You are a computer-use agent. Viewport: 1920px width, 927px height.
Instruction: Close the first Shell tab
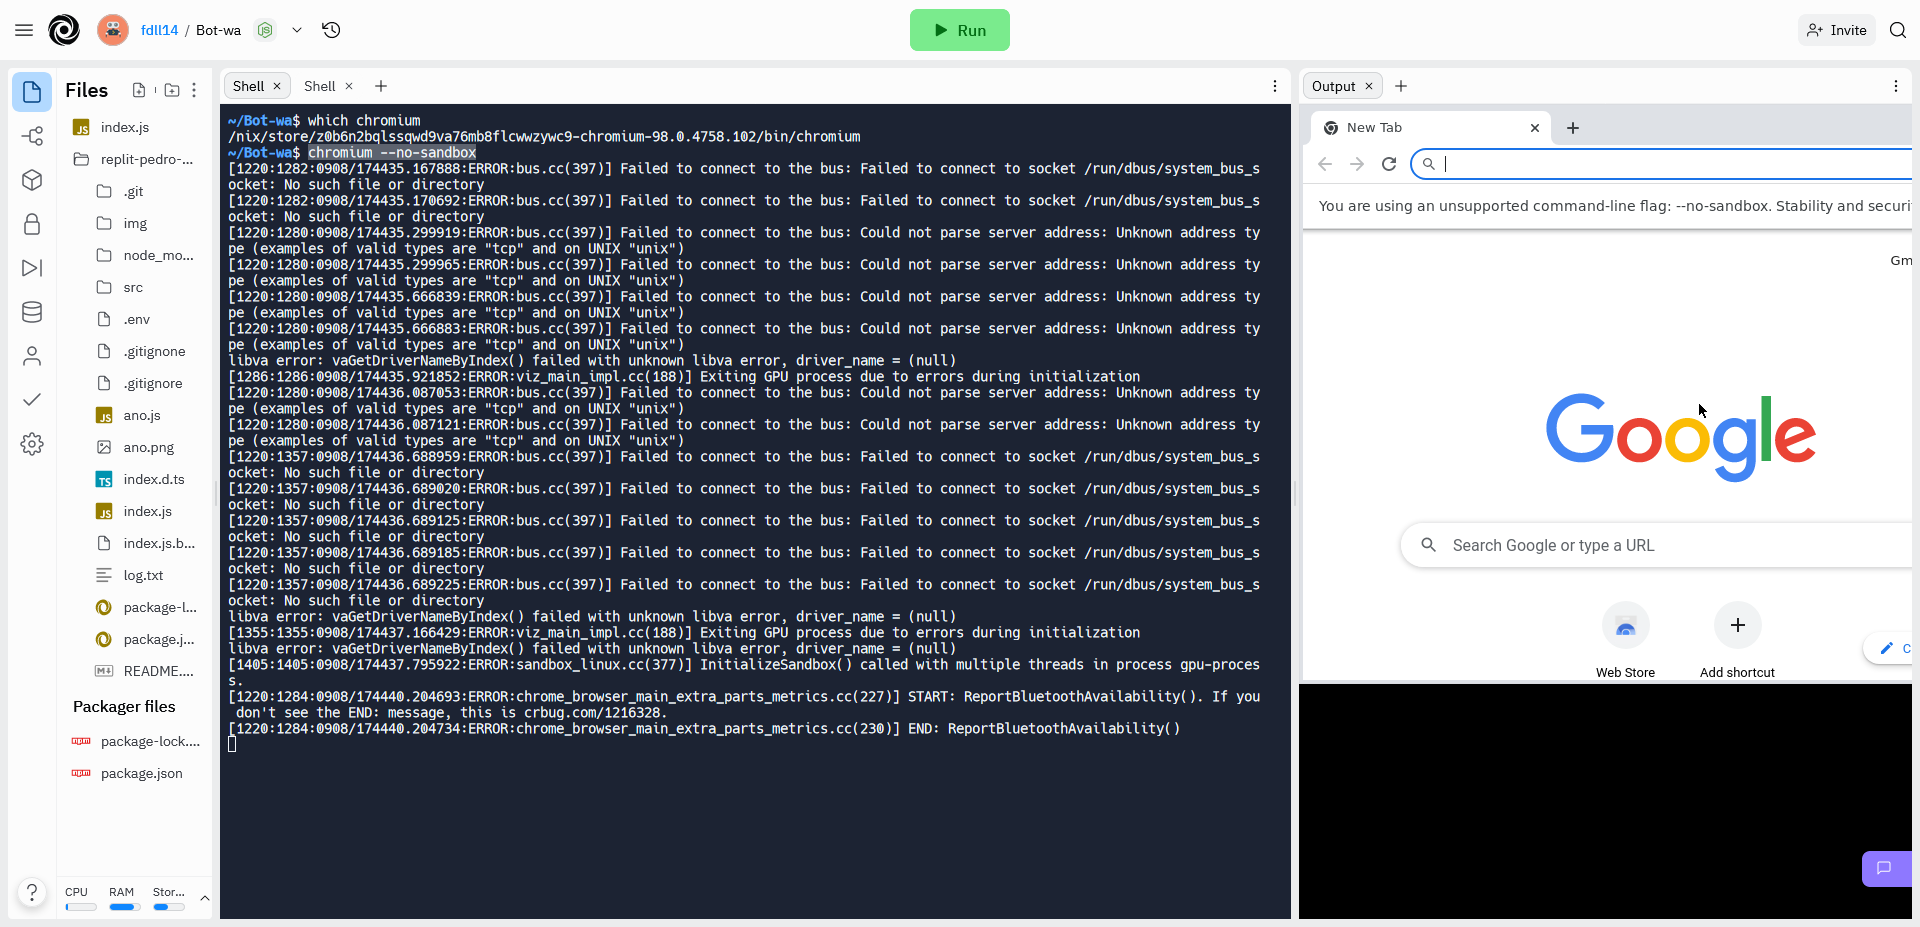pyautogui.click(x=277, y=86)
